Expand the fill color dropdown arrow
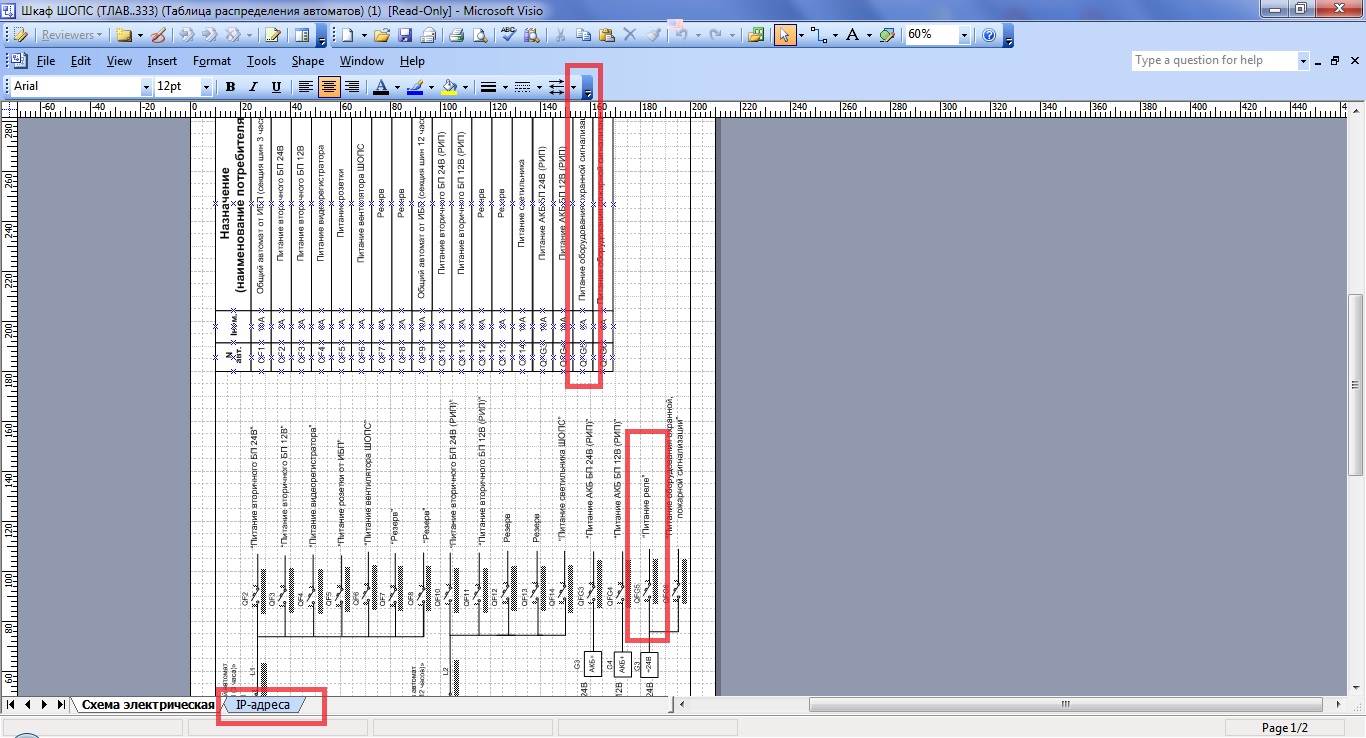This screenshot has height=738, width=1366. (465, 87)
